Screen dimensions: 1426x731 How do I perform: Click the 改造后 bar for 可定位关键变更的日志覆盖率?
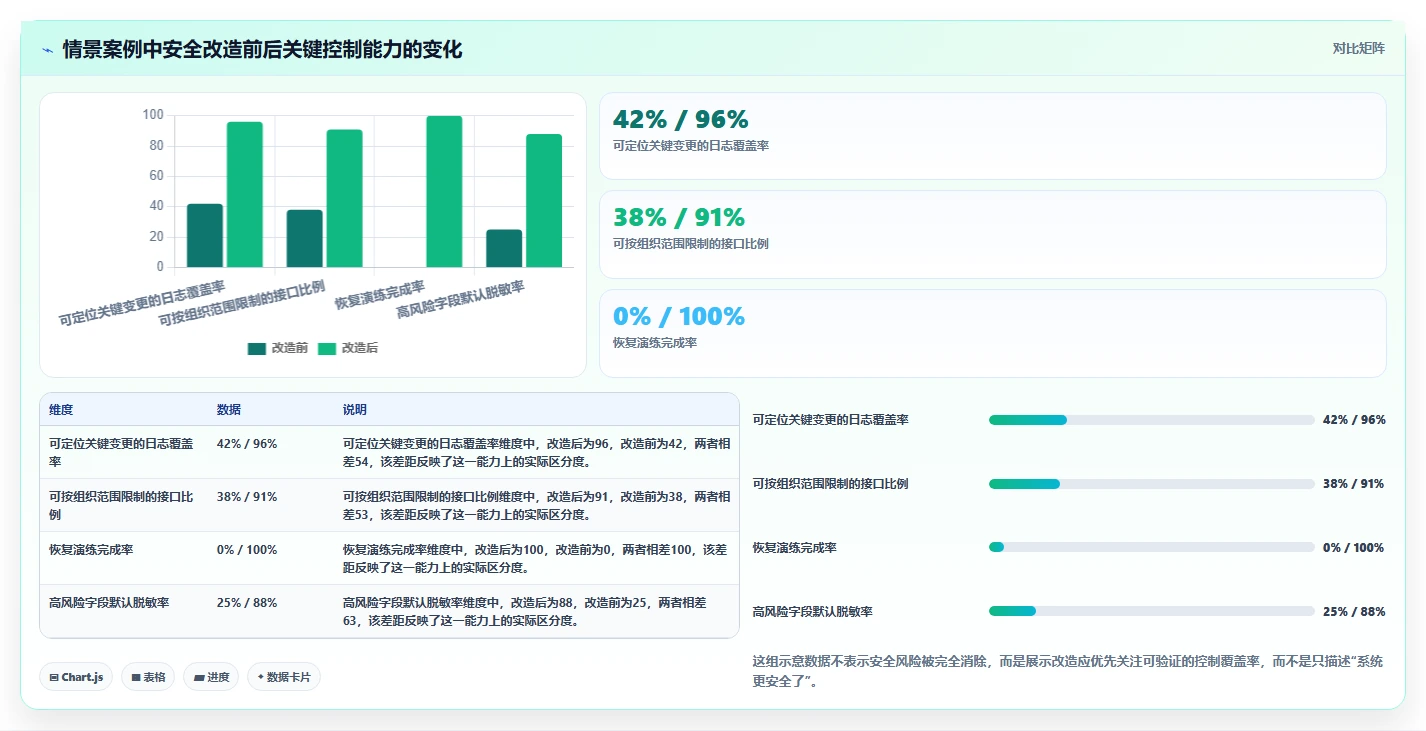coord(245,195)
